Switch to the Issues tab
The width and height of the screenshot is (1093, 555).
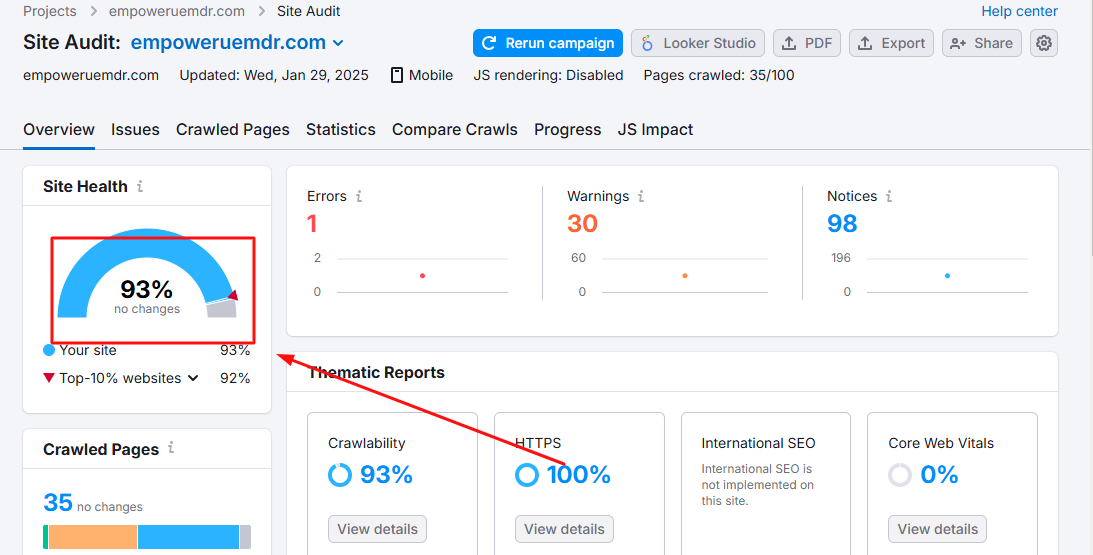(135, 130)
